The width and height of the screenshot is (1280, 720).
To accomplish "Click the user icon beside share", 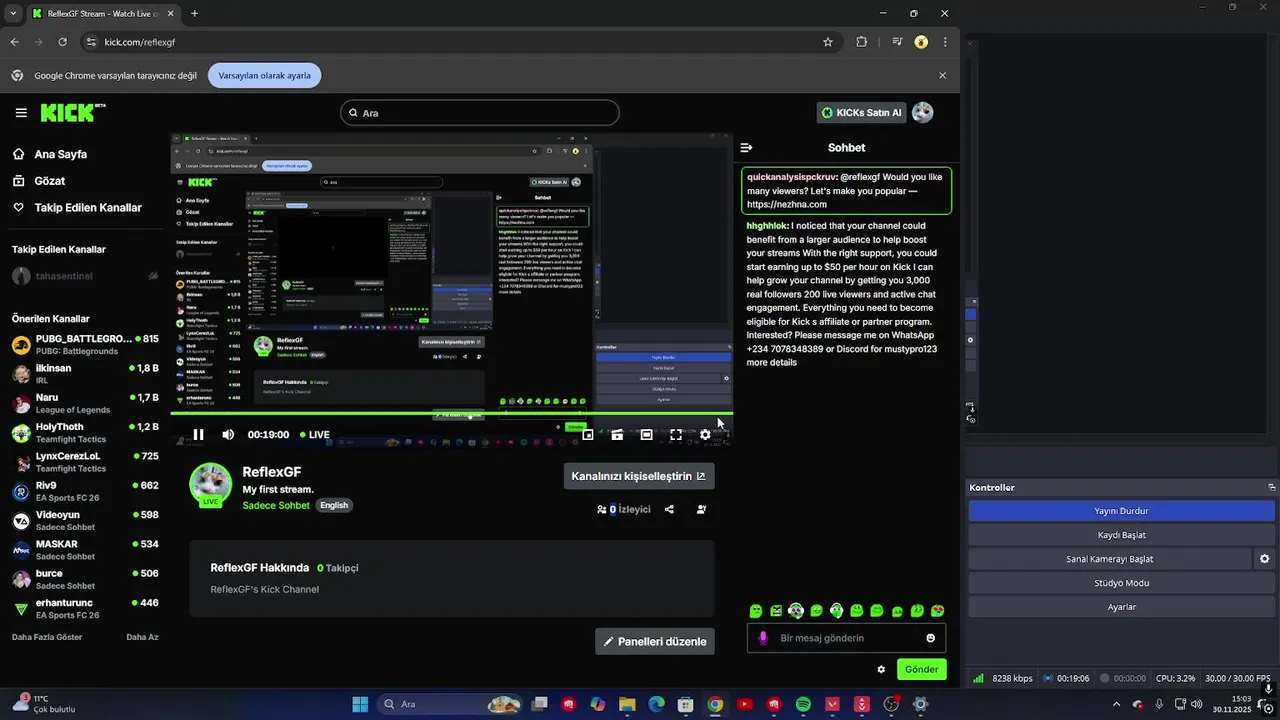I will click(701, 509).
